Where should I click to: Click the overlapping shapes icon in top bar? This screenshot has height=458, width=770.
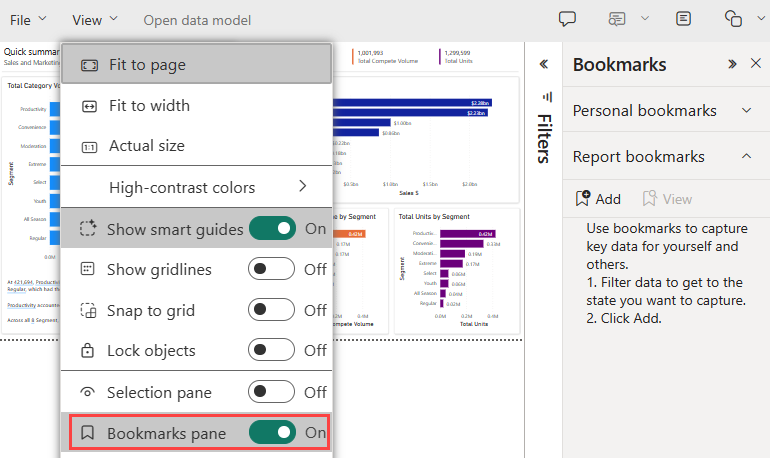coord(733,19)
